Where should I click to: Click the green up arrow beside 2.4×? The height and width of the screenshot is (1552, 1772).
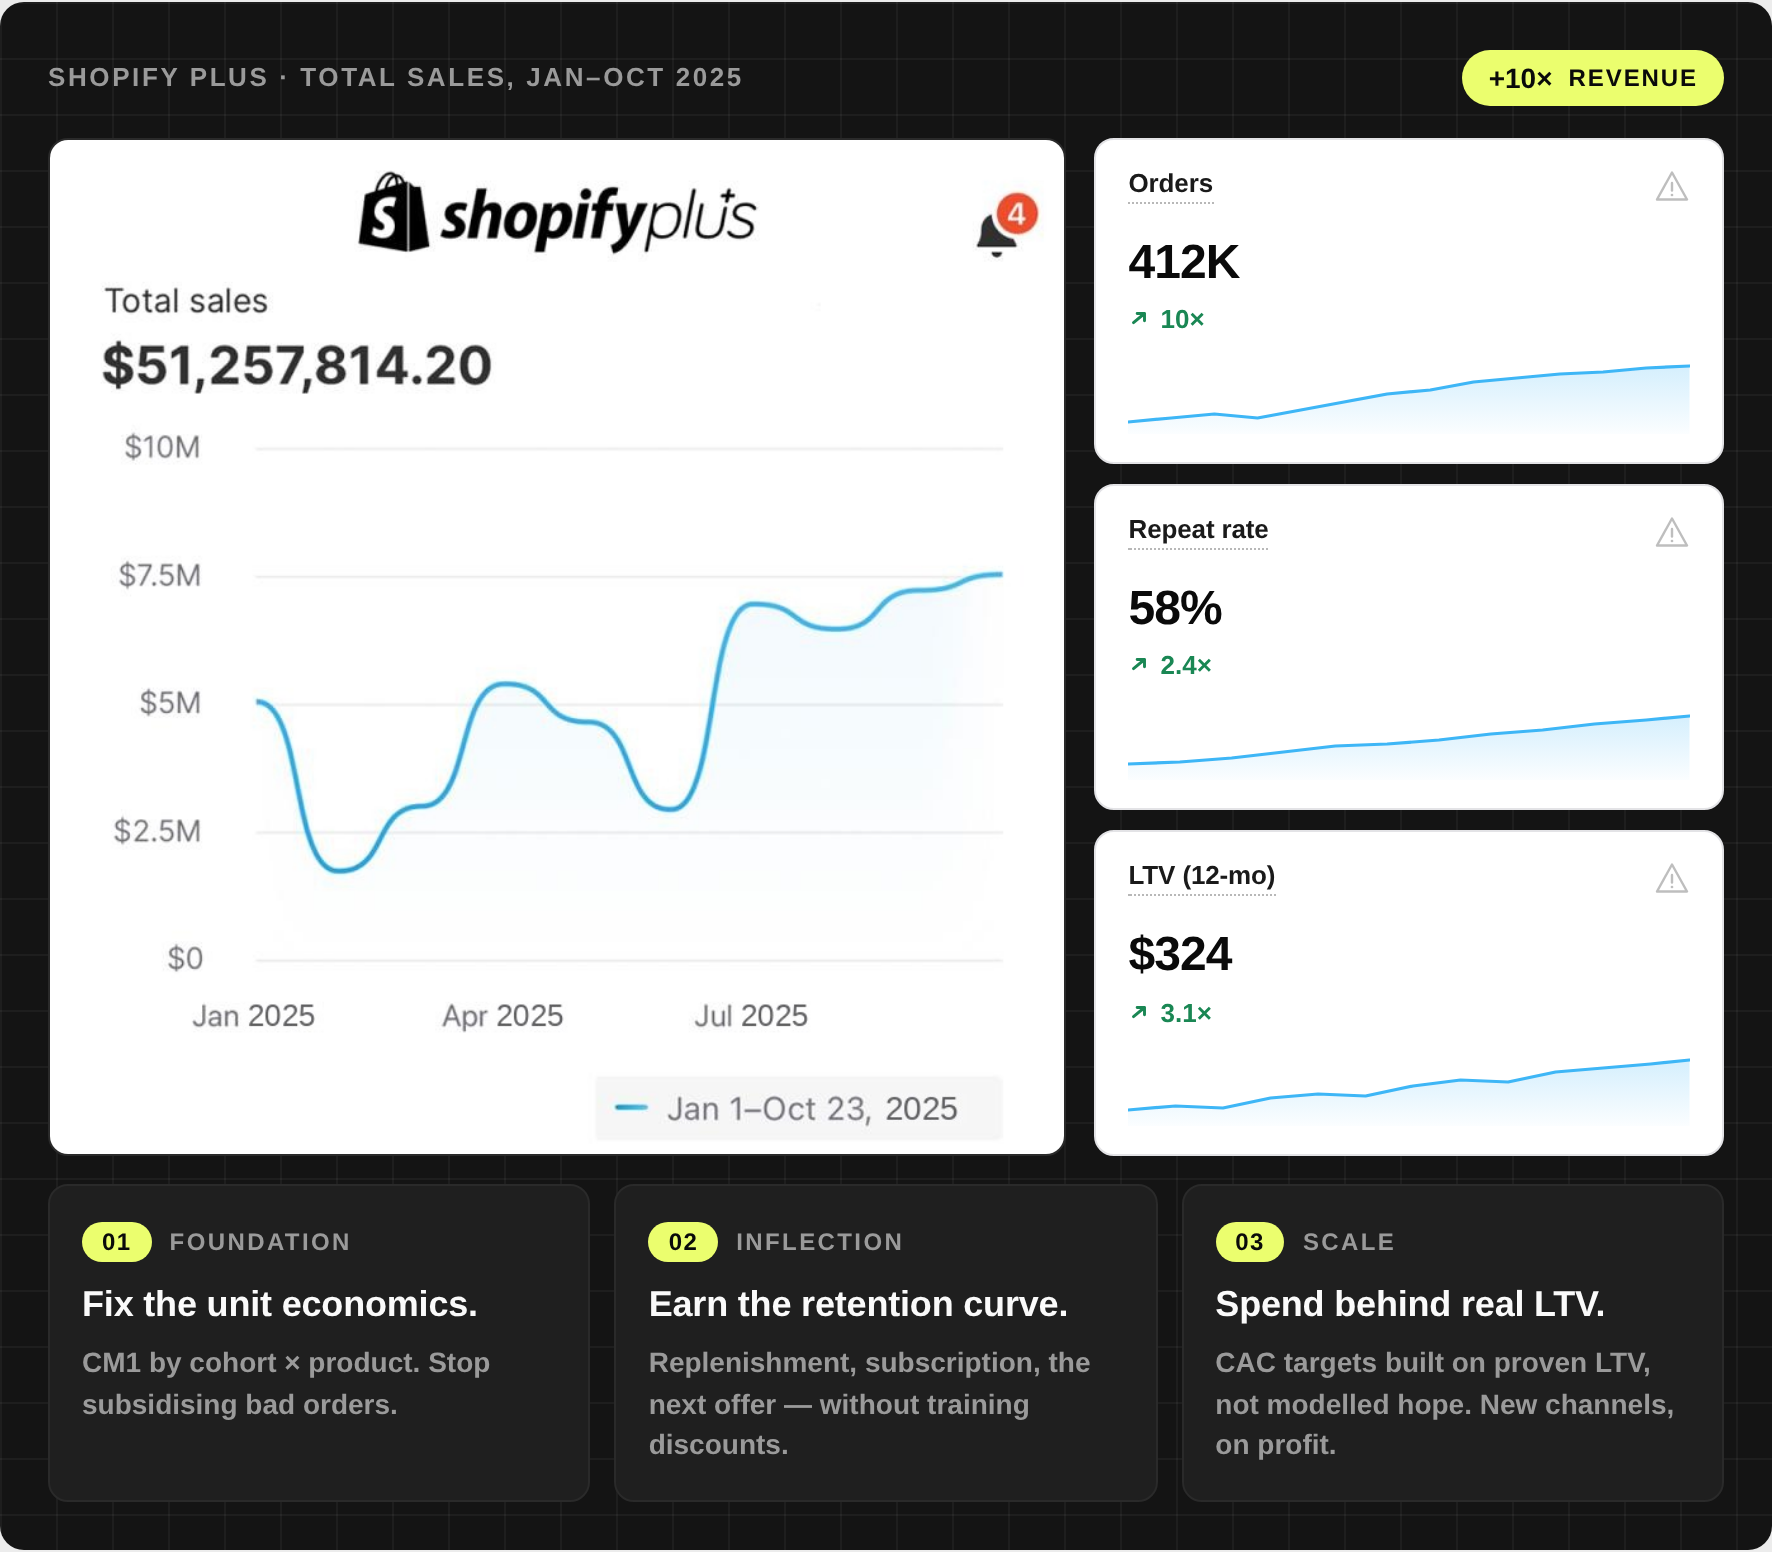[1138, 665]
